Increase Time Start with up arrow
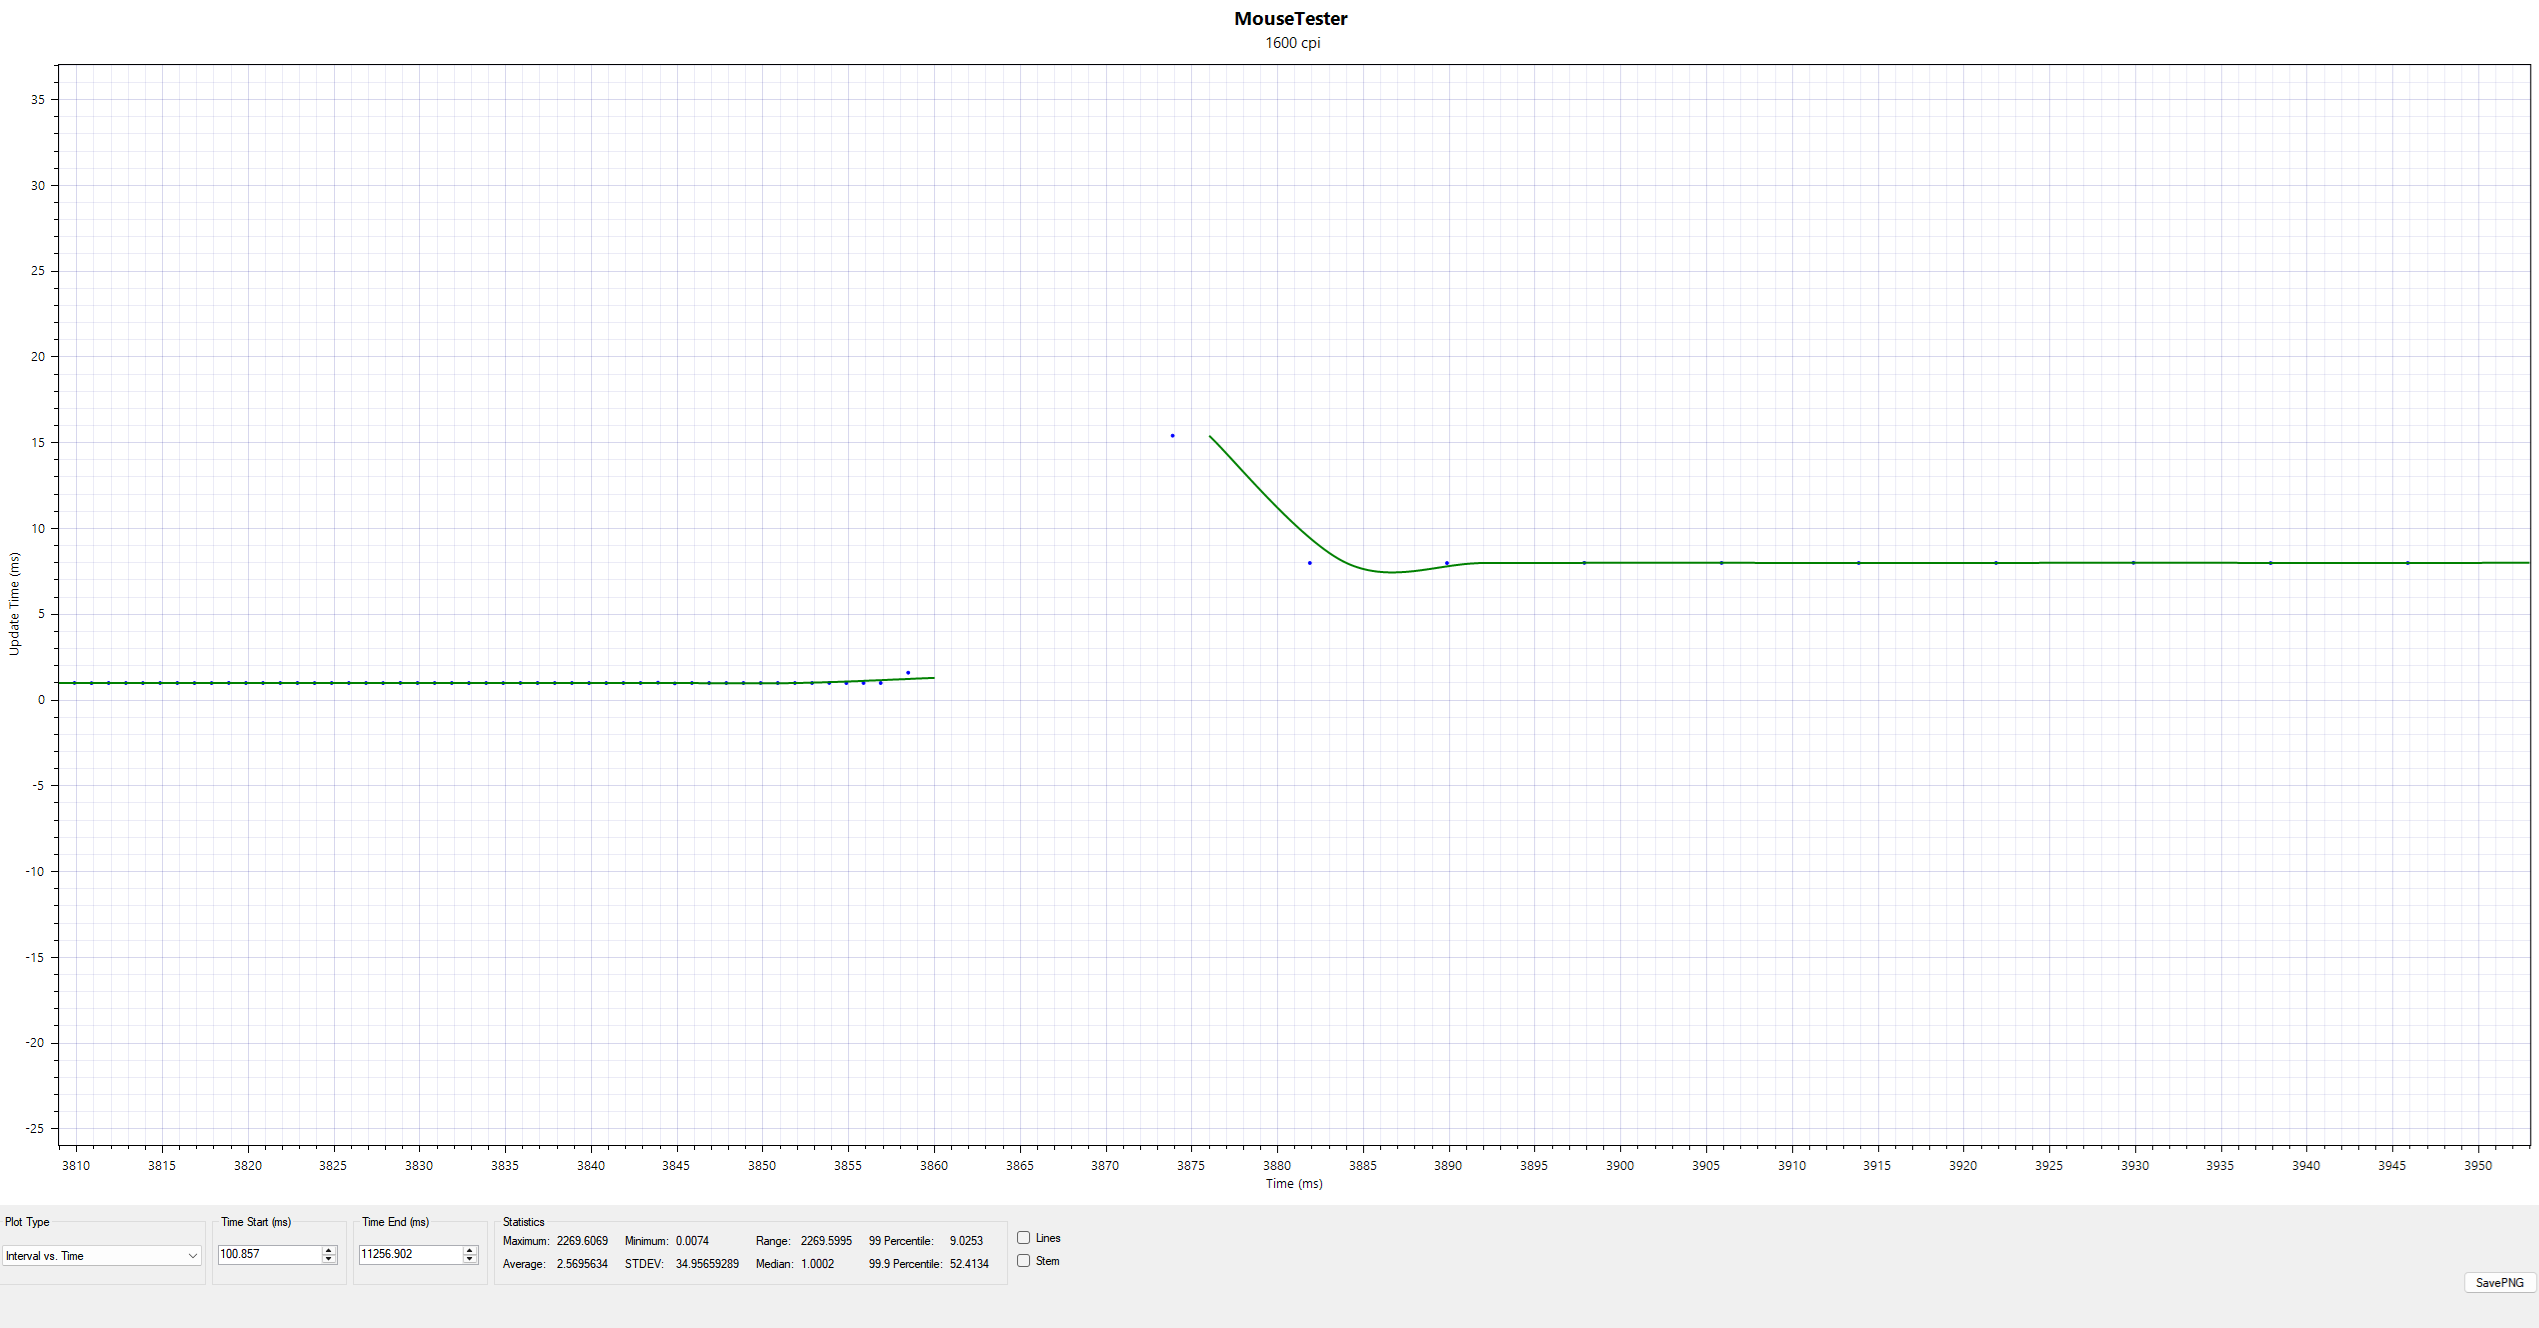This screenshot has height=1328, width=2539. coord(329,1250)
